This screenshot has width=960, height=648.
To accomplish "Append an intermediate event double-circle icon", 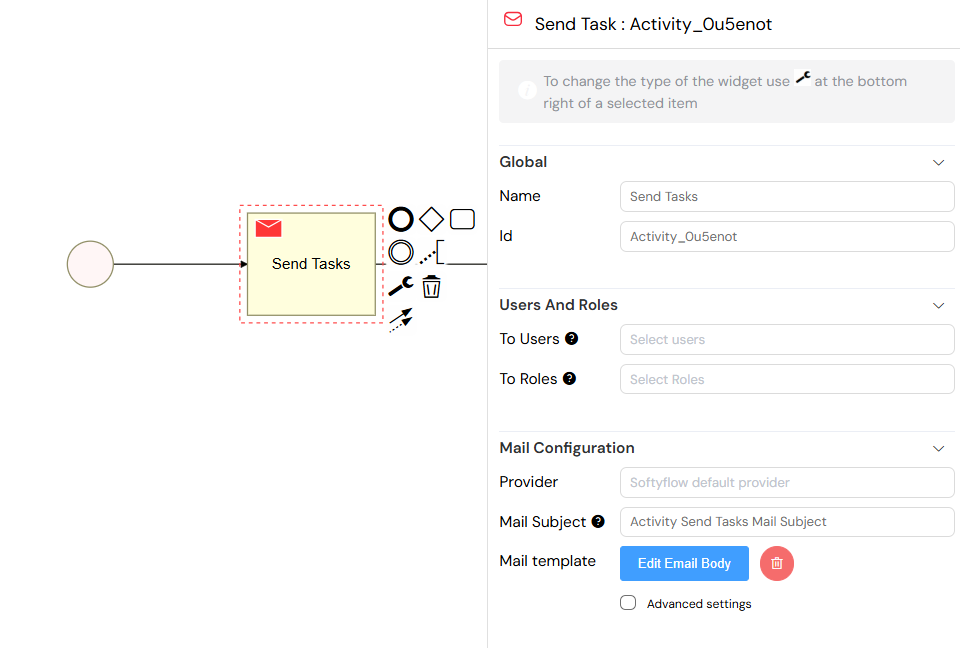I will point(401,252).
